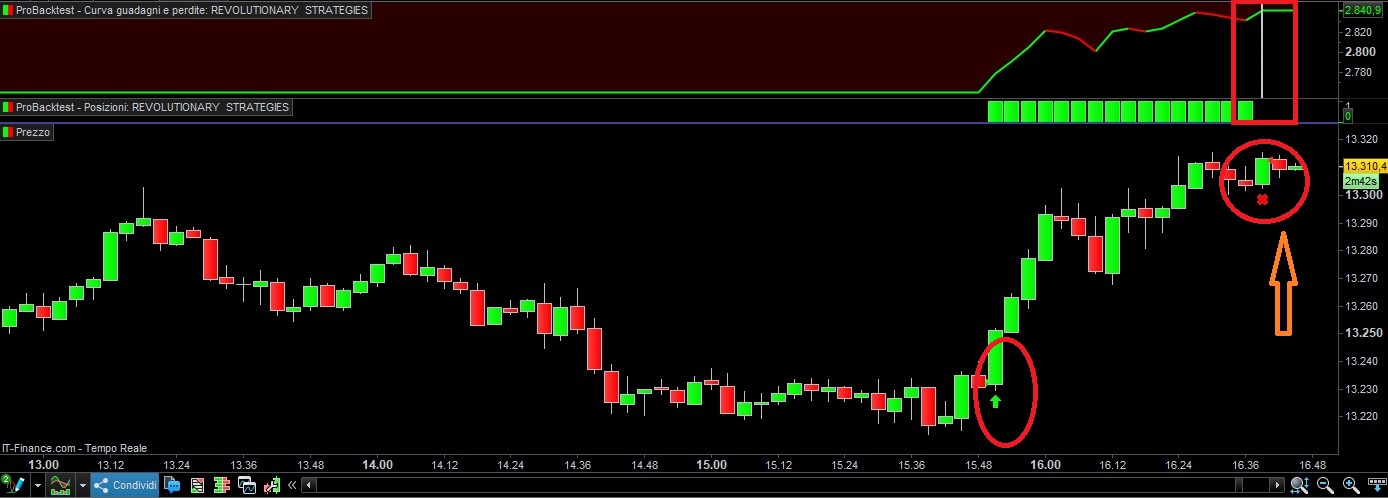Click the timeframe export arrow icon
Screen dimensions: 1388x498
click(1377, 485)
